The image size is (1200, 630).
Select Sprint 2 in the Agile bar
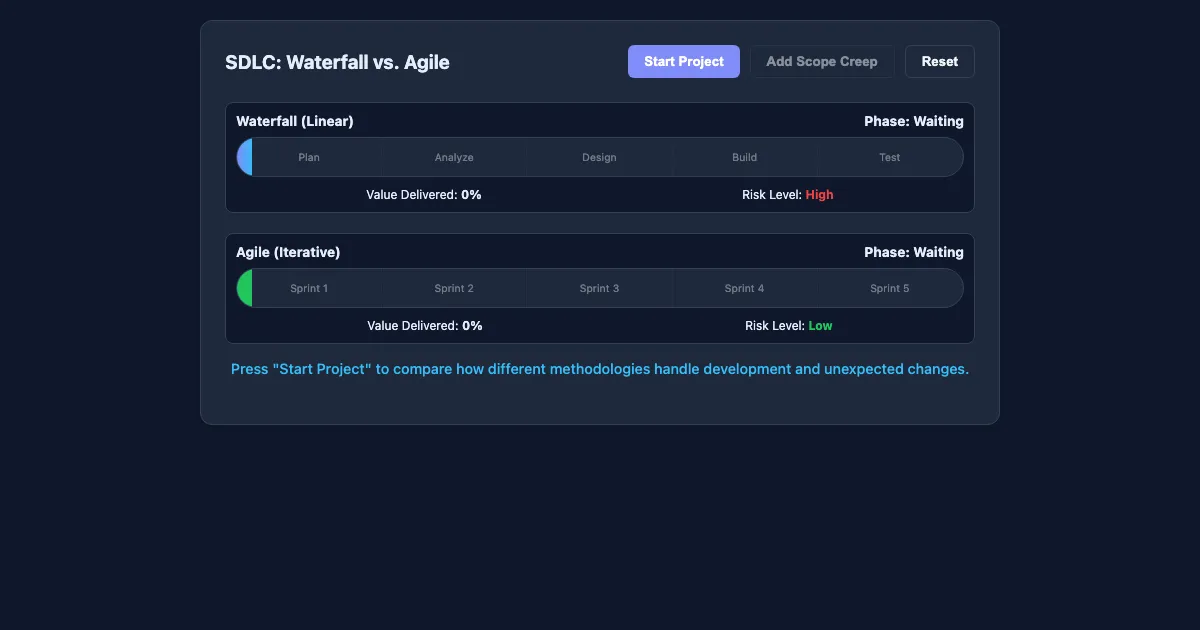tap(454, 288)
